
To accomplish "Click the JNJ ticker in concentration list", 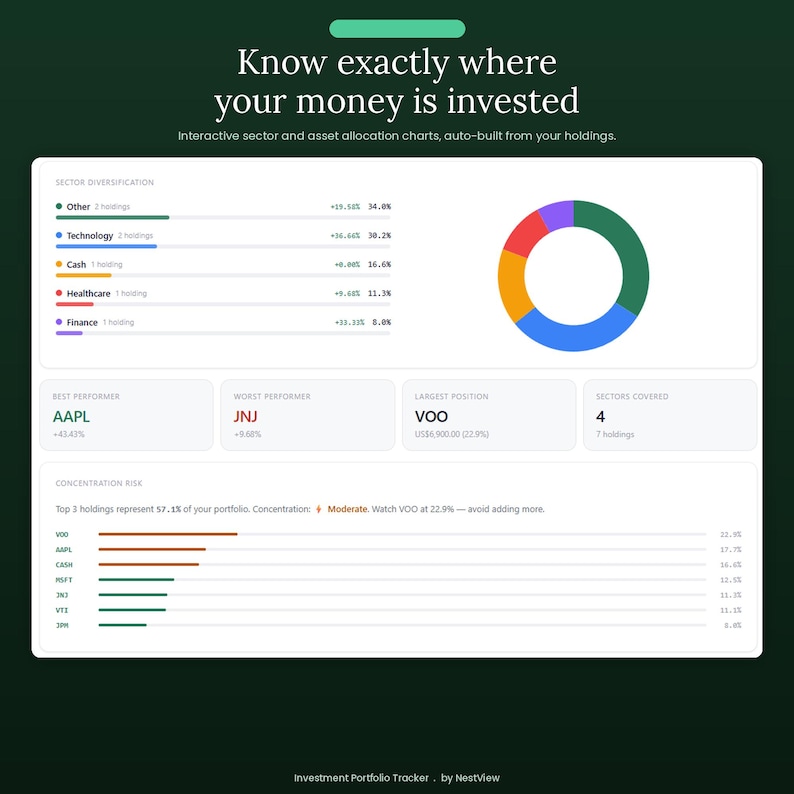I will coord(62,595).
